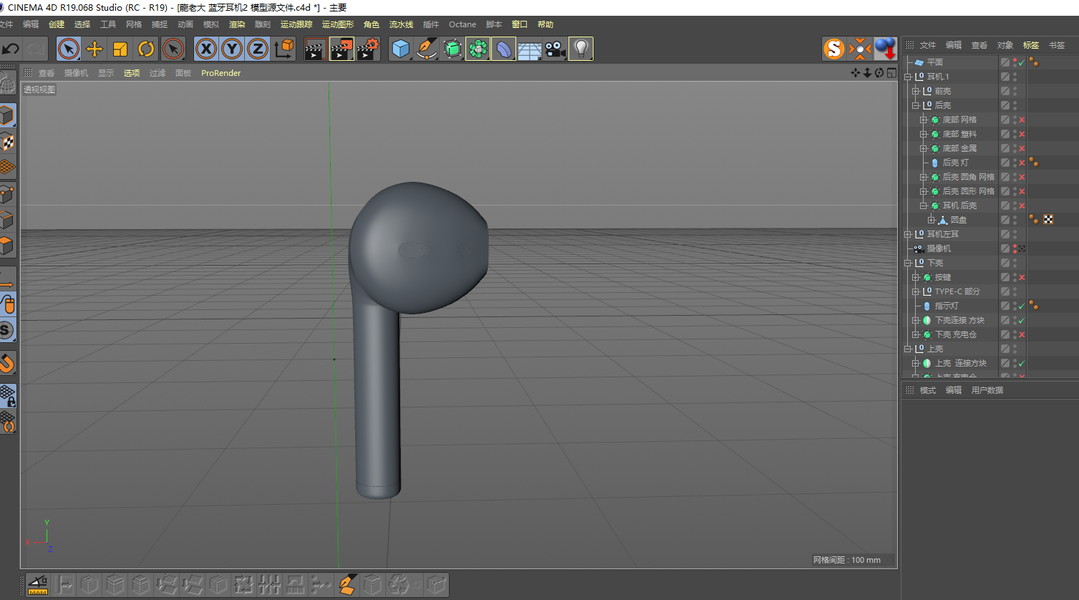Maximize viewport toggle icon top right
The height and width of the screenshot is (600, 1079).
coord(891,73)
